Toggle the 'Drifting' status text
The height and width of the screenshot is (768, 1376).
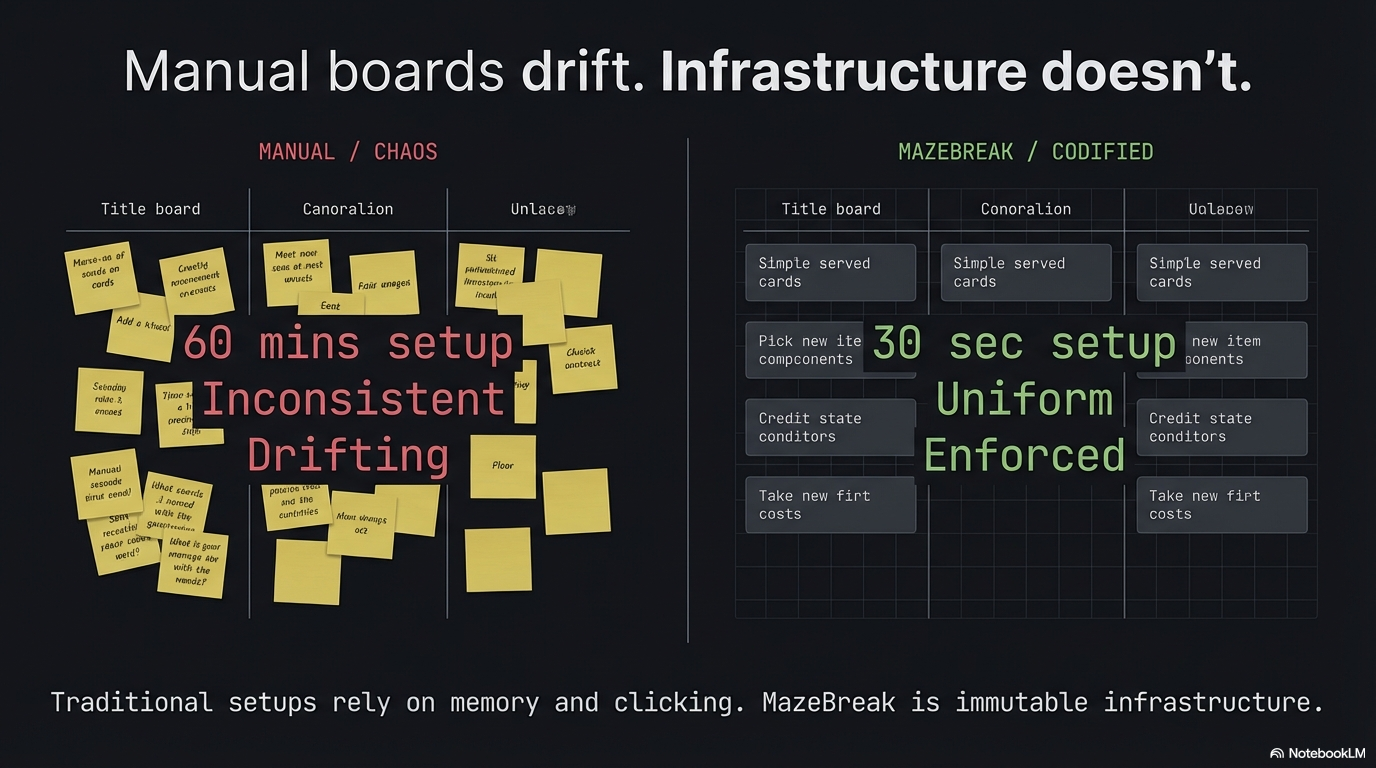(x=348, y=455)
